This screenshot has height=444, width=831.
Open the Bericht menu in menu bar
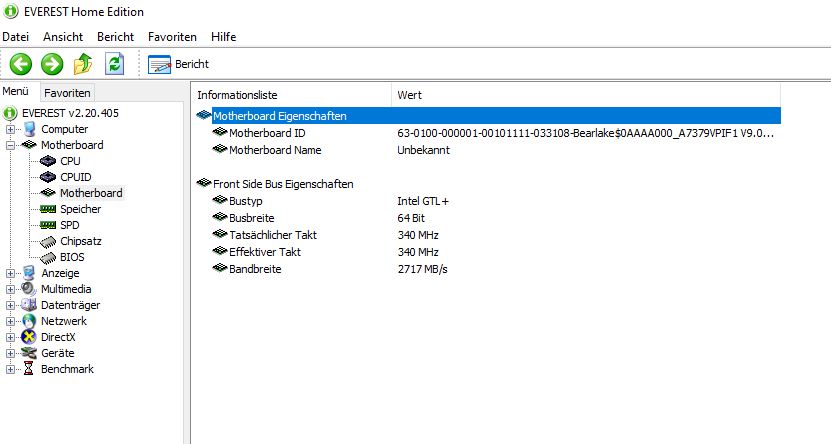116,37
